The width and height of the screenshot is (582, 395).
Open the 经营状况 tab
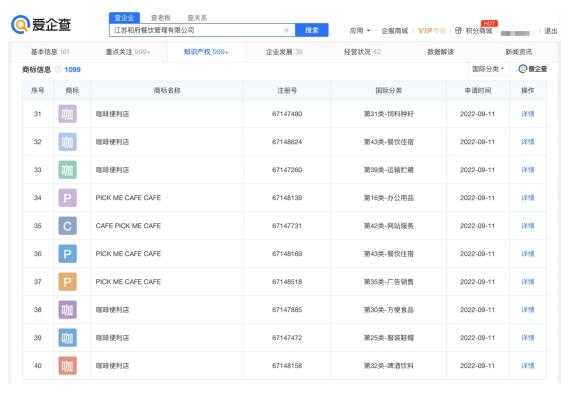(363, 52)
